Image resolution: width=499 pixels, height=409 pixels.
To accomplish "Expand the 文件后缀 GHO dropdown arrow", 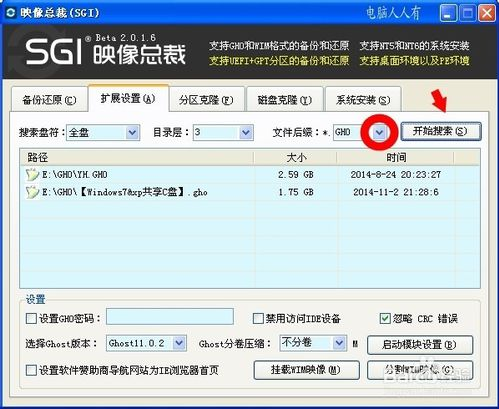I will click(x=379, y=133).
